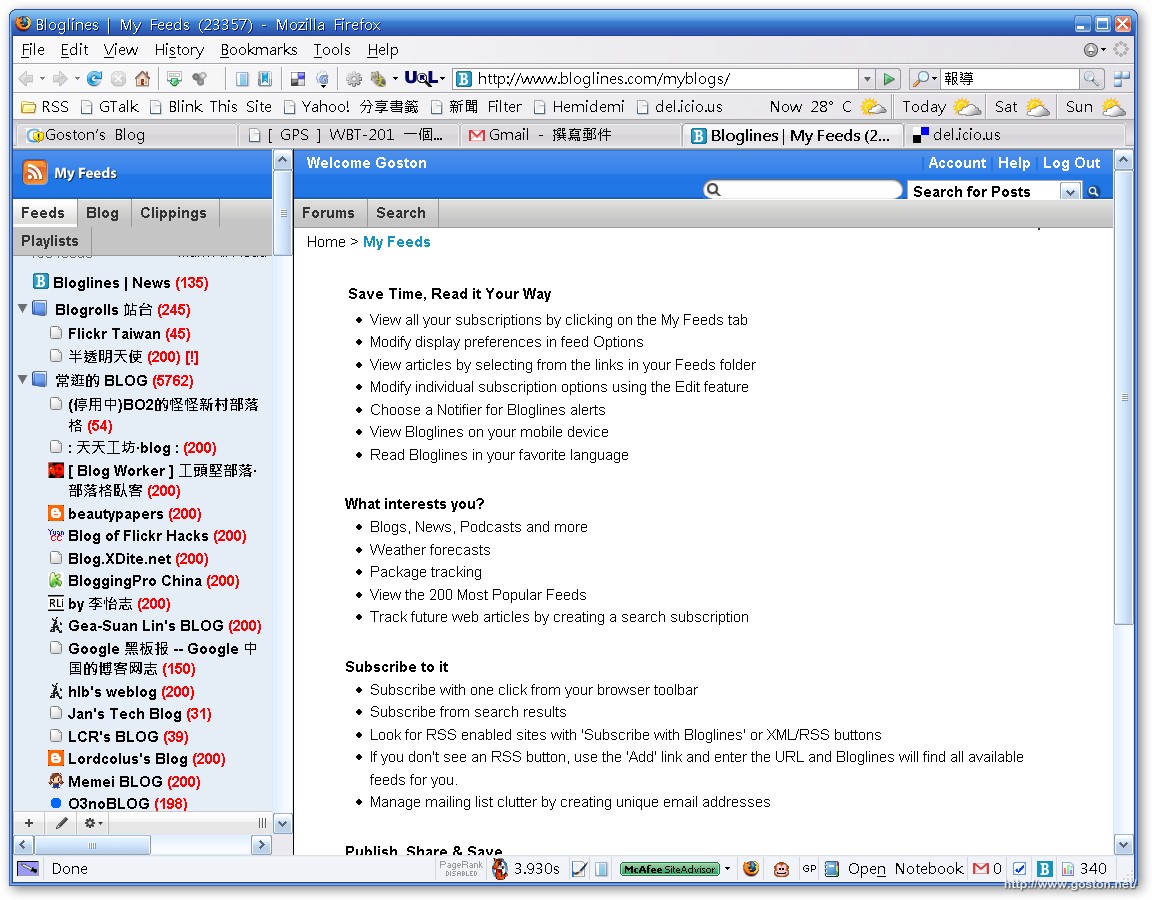Click the pencil edit icon below the feed list
The width and height of the screenshot is (1152, 900).
click(62, 823)
